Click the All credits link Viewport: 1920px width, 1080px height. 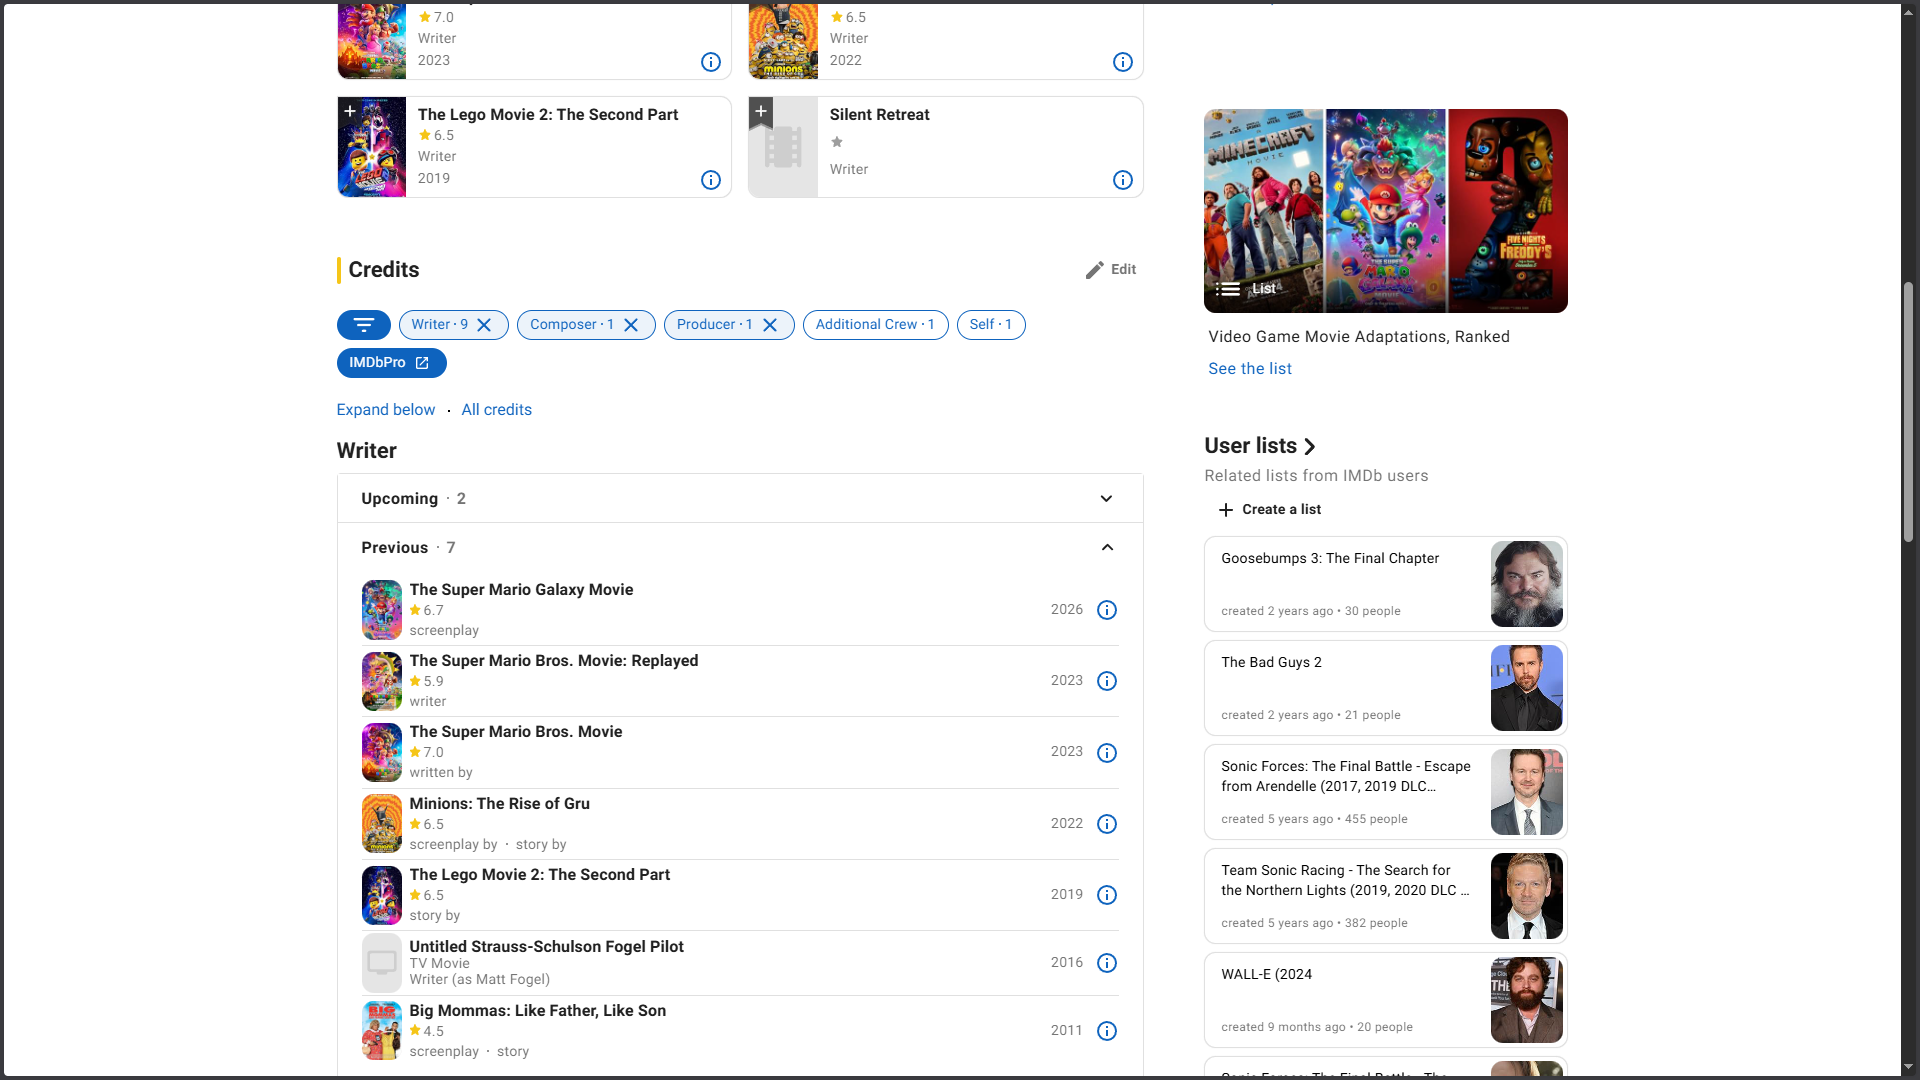point(496,410)
